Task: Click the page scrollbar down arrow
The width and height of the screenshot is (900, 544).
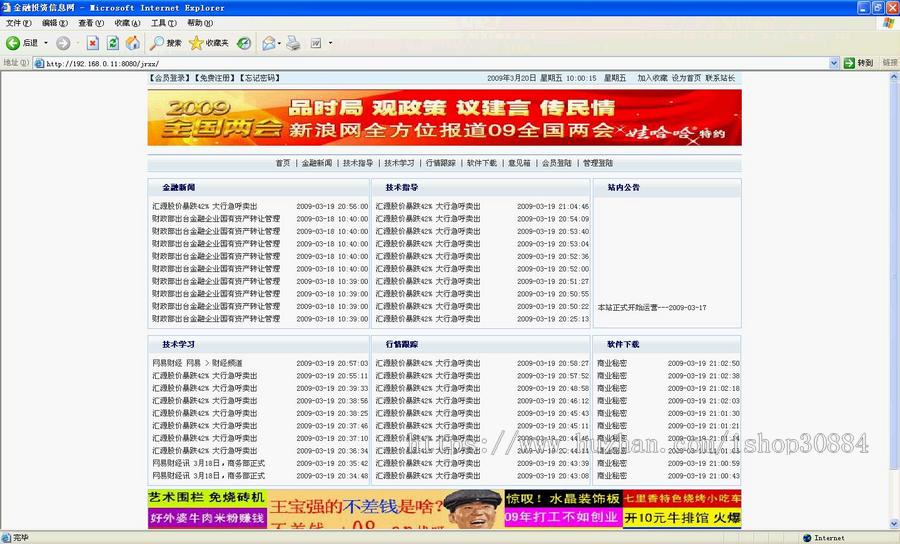Action: click(894, 523)
